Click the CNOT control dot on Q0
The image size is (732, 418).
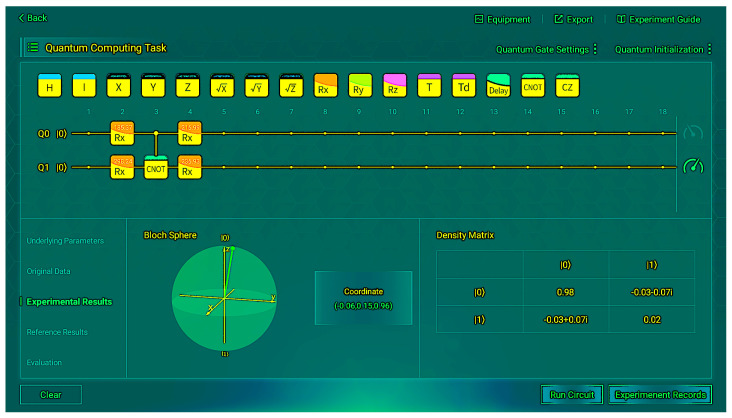coord(156,134)
